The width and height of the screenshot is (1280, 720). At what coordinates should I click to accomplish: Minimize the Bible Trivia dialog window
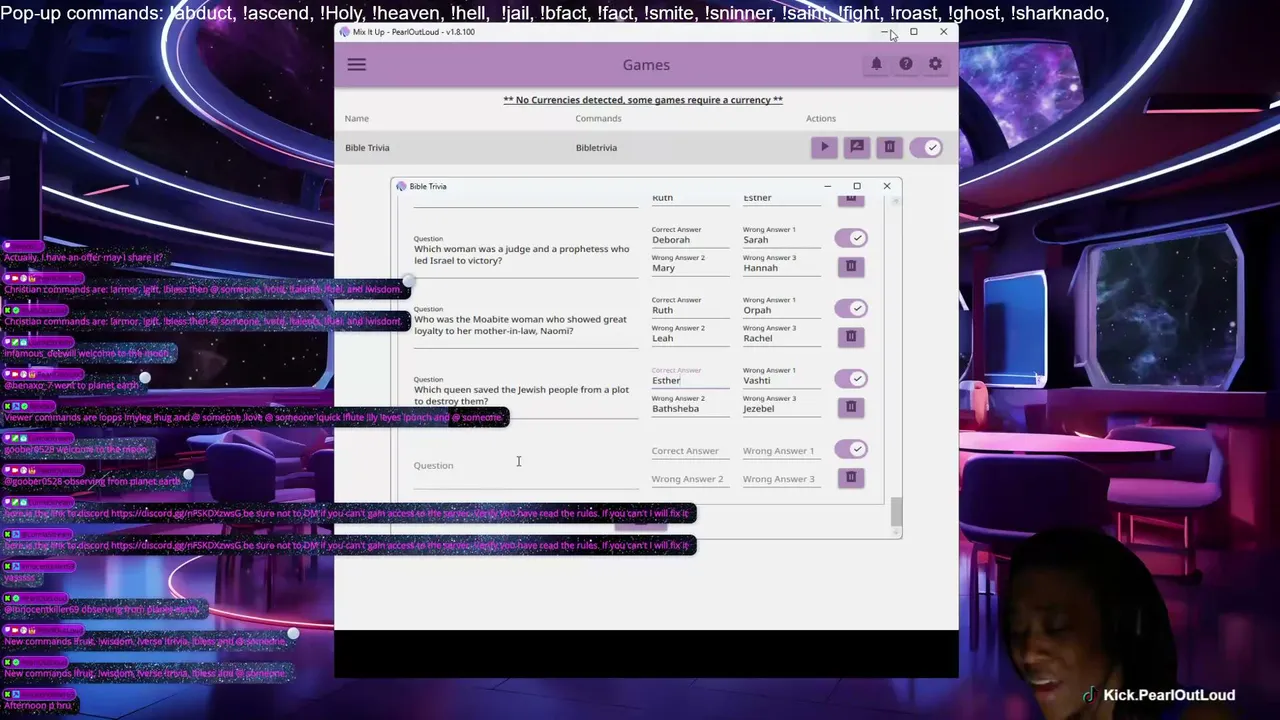pos(827,186)
